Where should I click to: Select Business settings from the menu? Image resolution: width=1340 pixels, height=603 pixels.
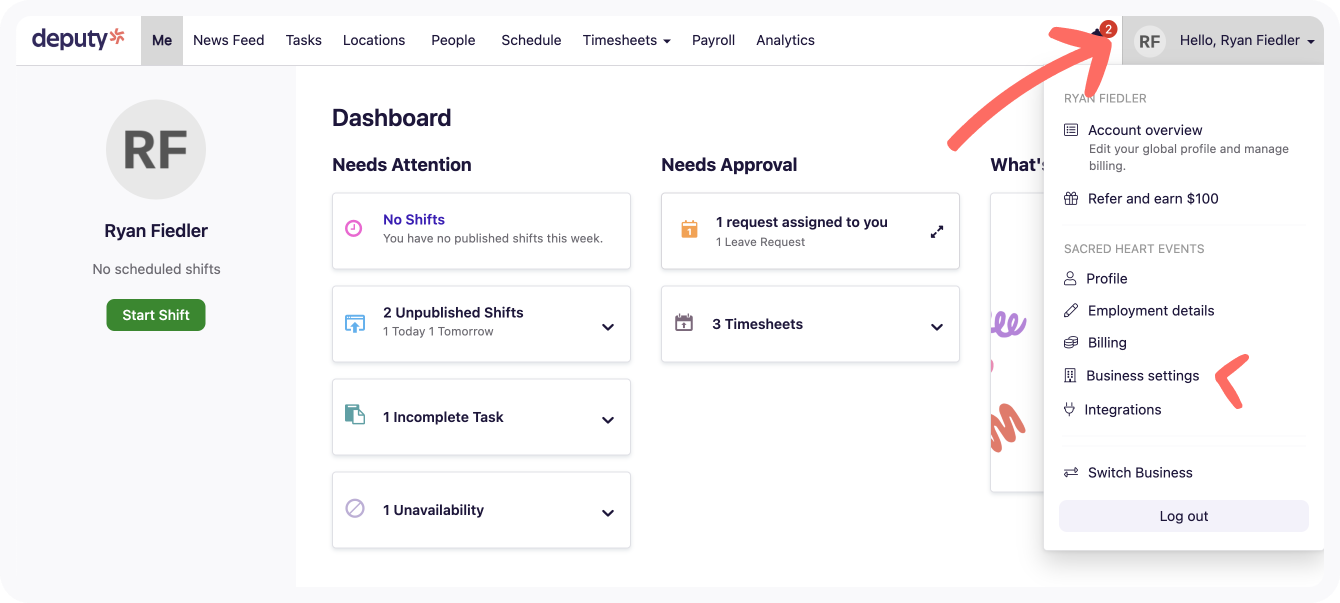[x=1142, y=376]
